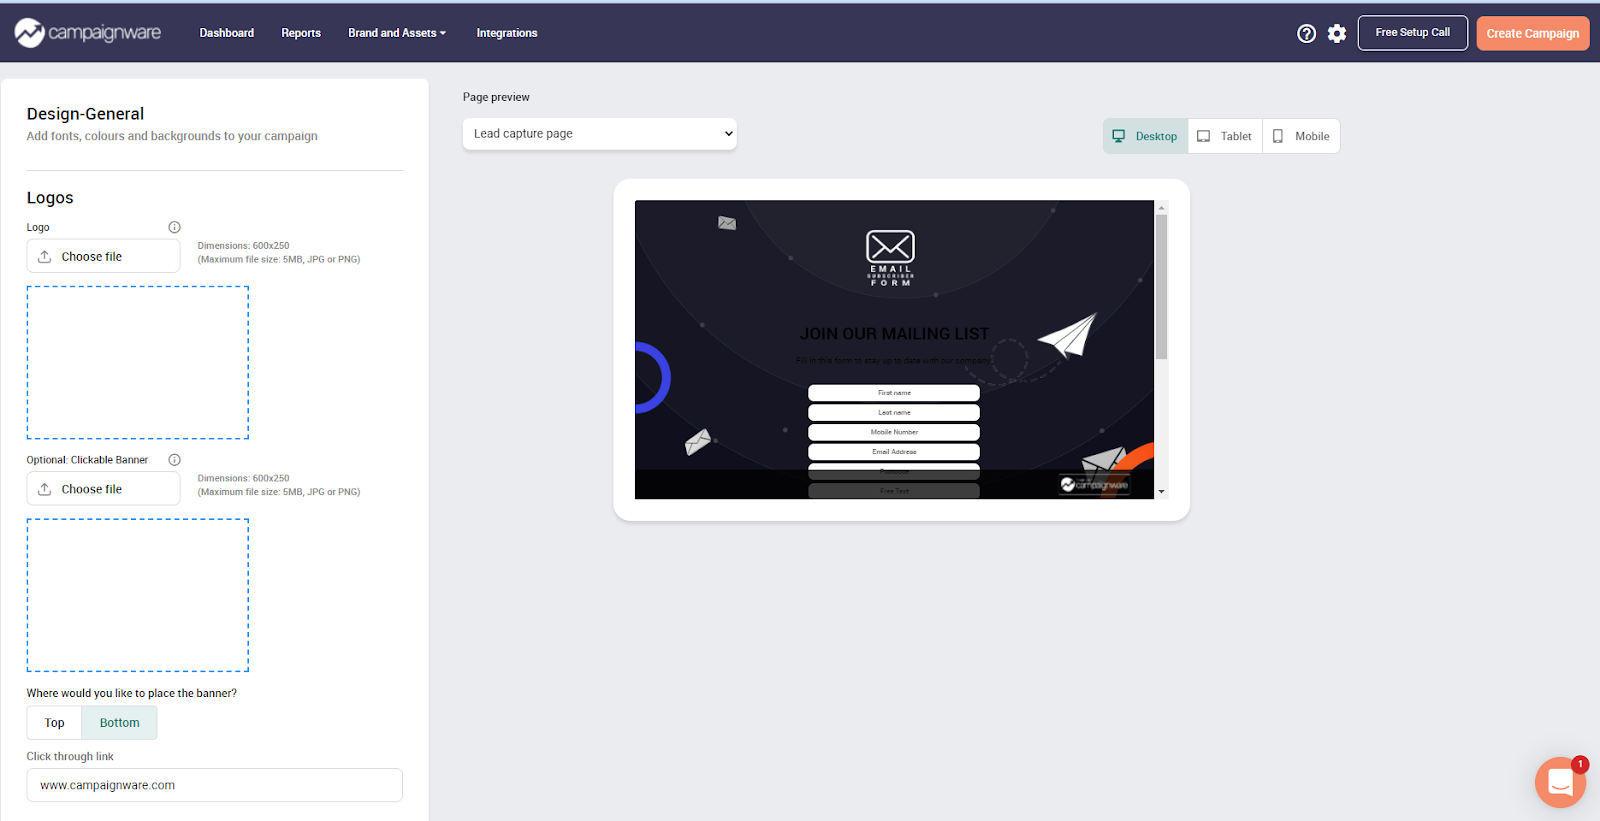
Task: Open the Lead capture page dropdown
Action: pyautogui.click(x=600, y=134)
